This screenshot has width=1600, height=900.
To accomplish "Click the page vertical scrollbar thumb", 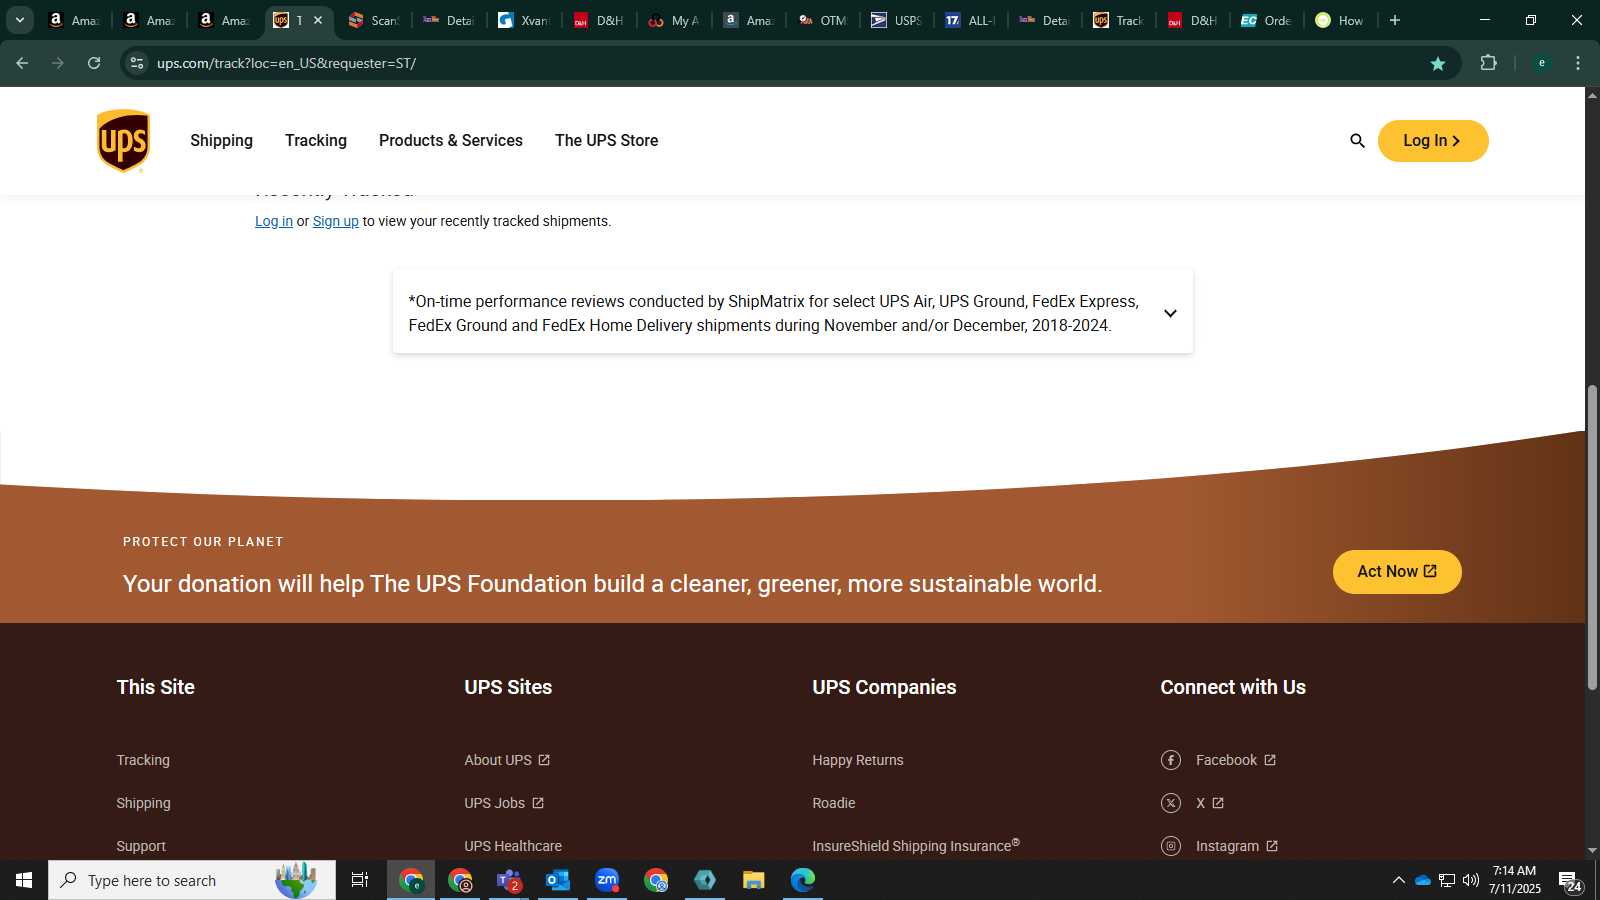I will click(1592, 537).
